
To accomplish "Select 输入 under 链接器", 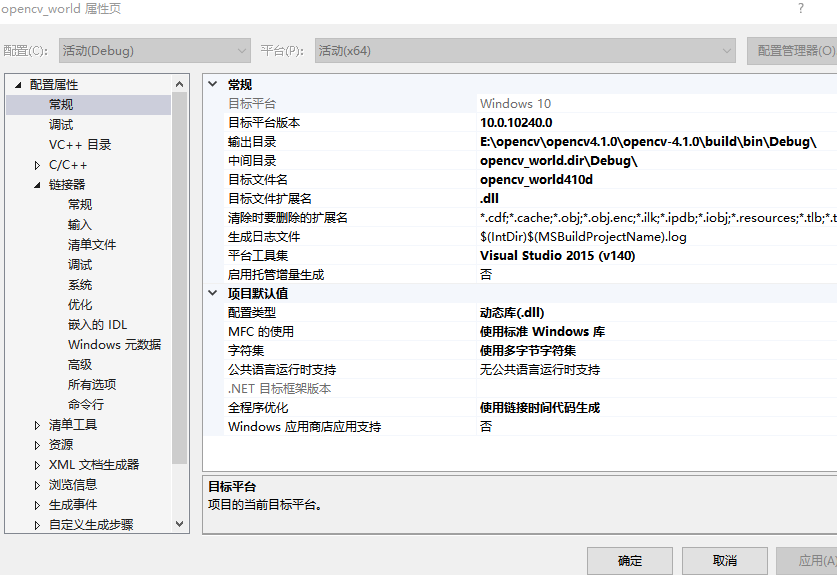I will (80, 225).
